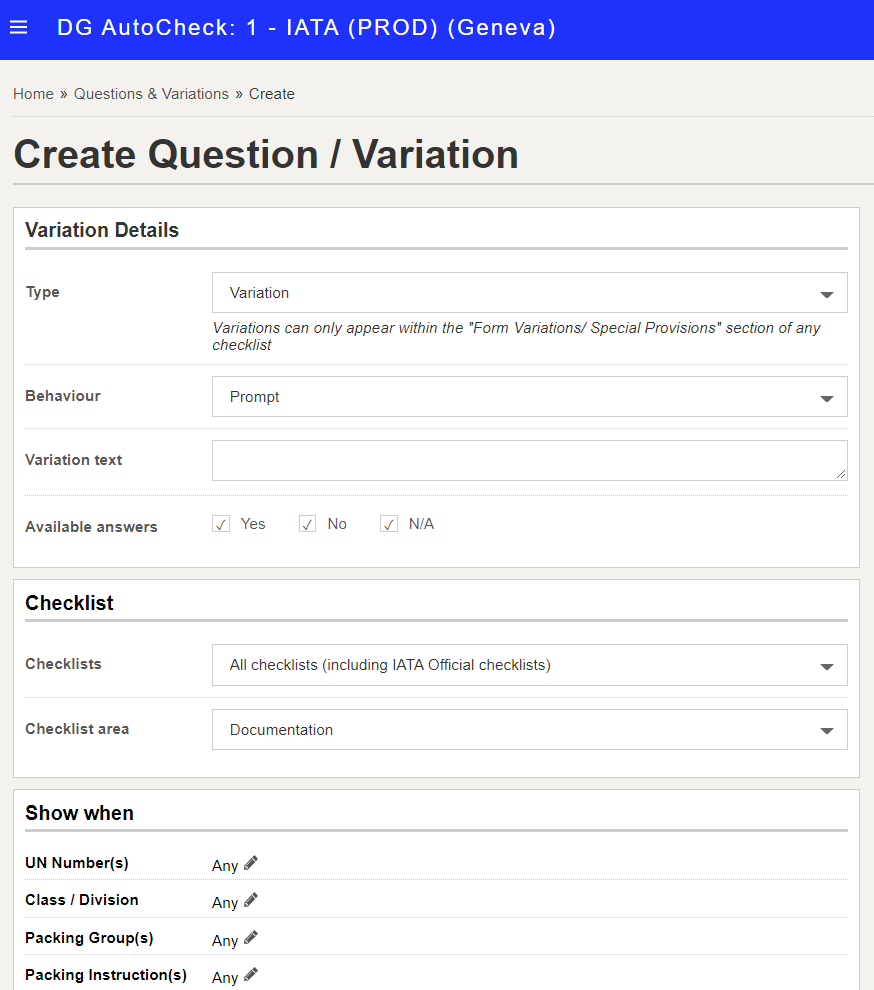874x990 pixels.
Task: Click the text area resize handle
Action: tap(841, 474)
